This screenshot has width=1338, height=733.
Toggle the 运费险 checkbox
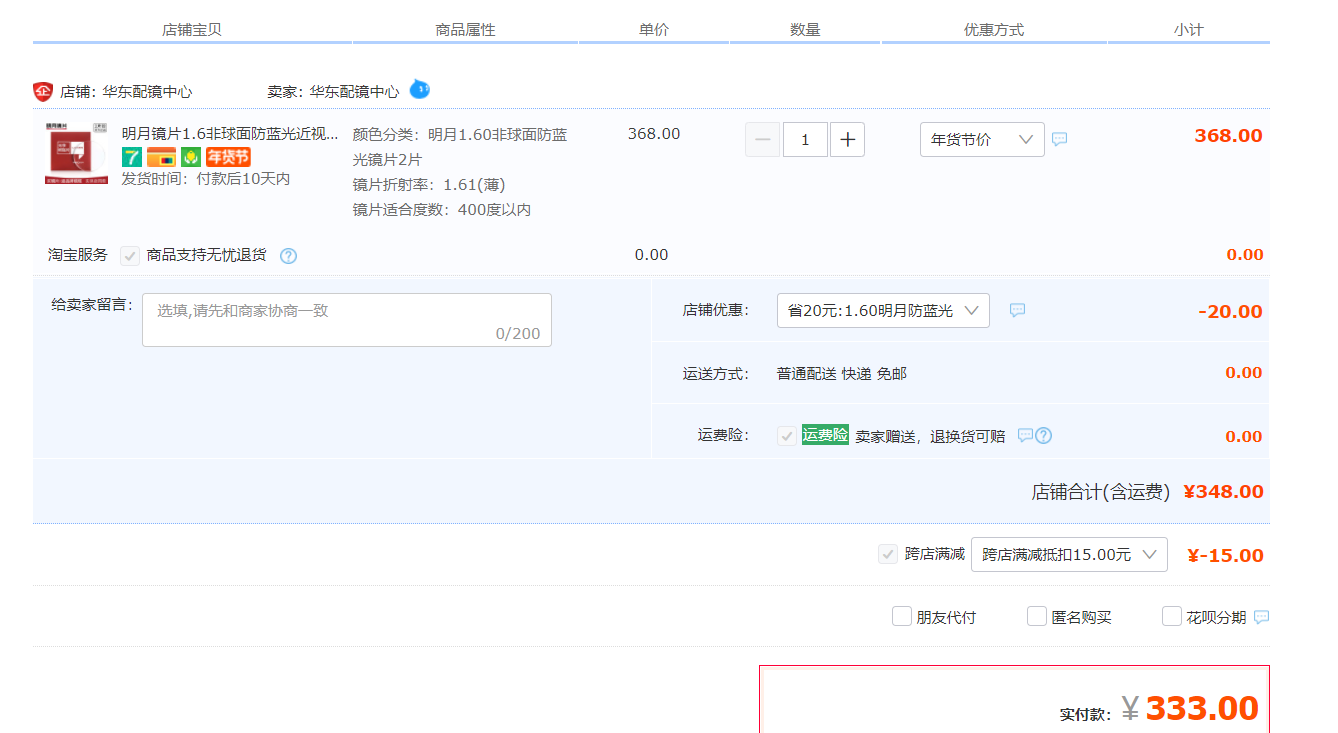pyautogui.click(x=788, y=436)
